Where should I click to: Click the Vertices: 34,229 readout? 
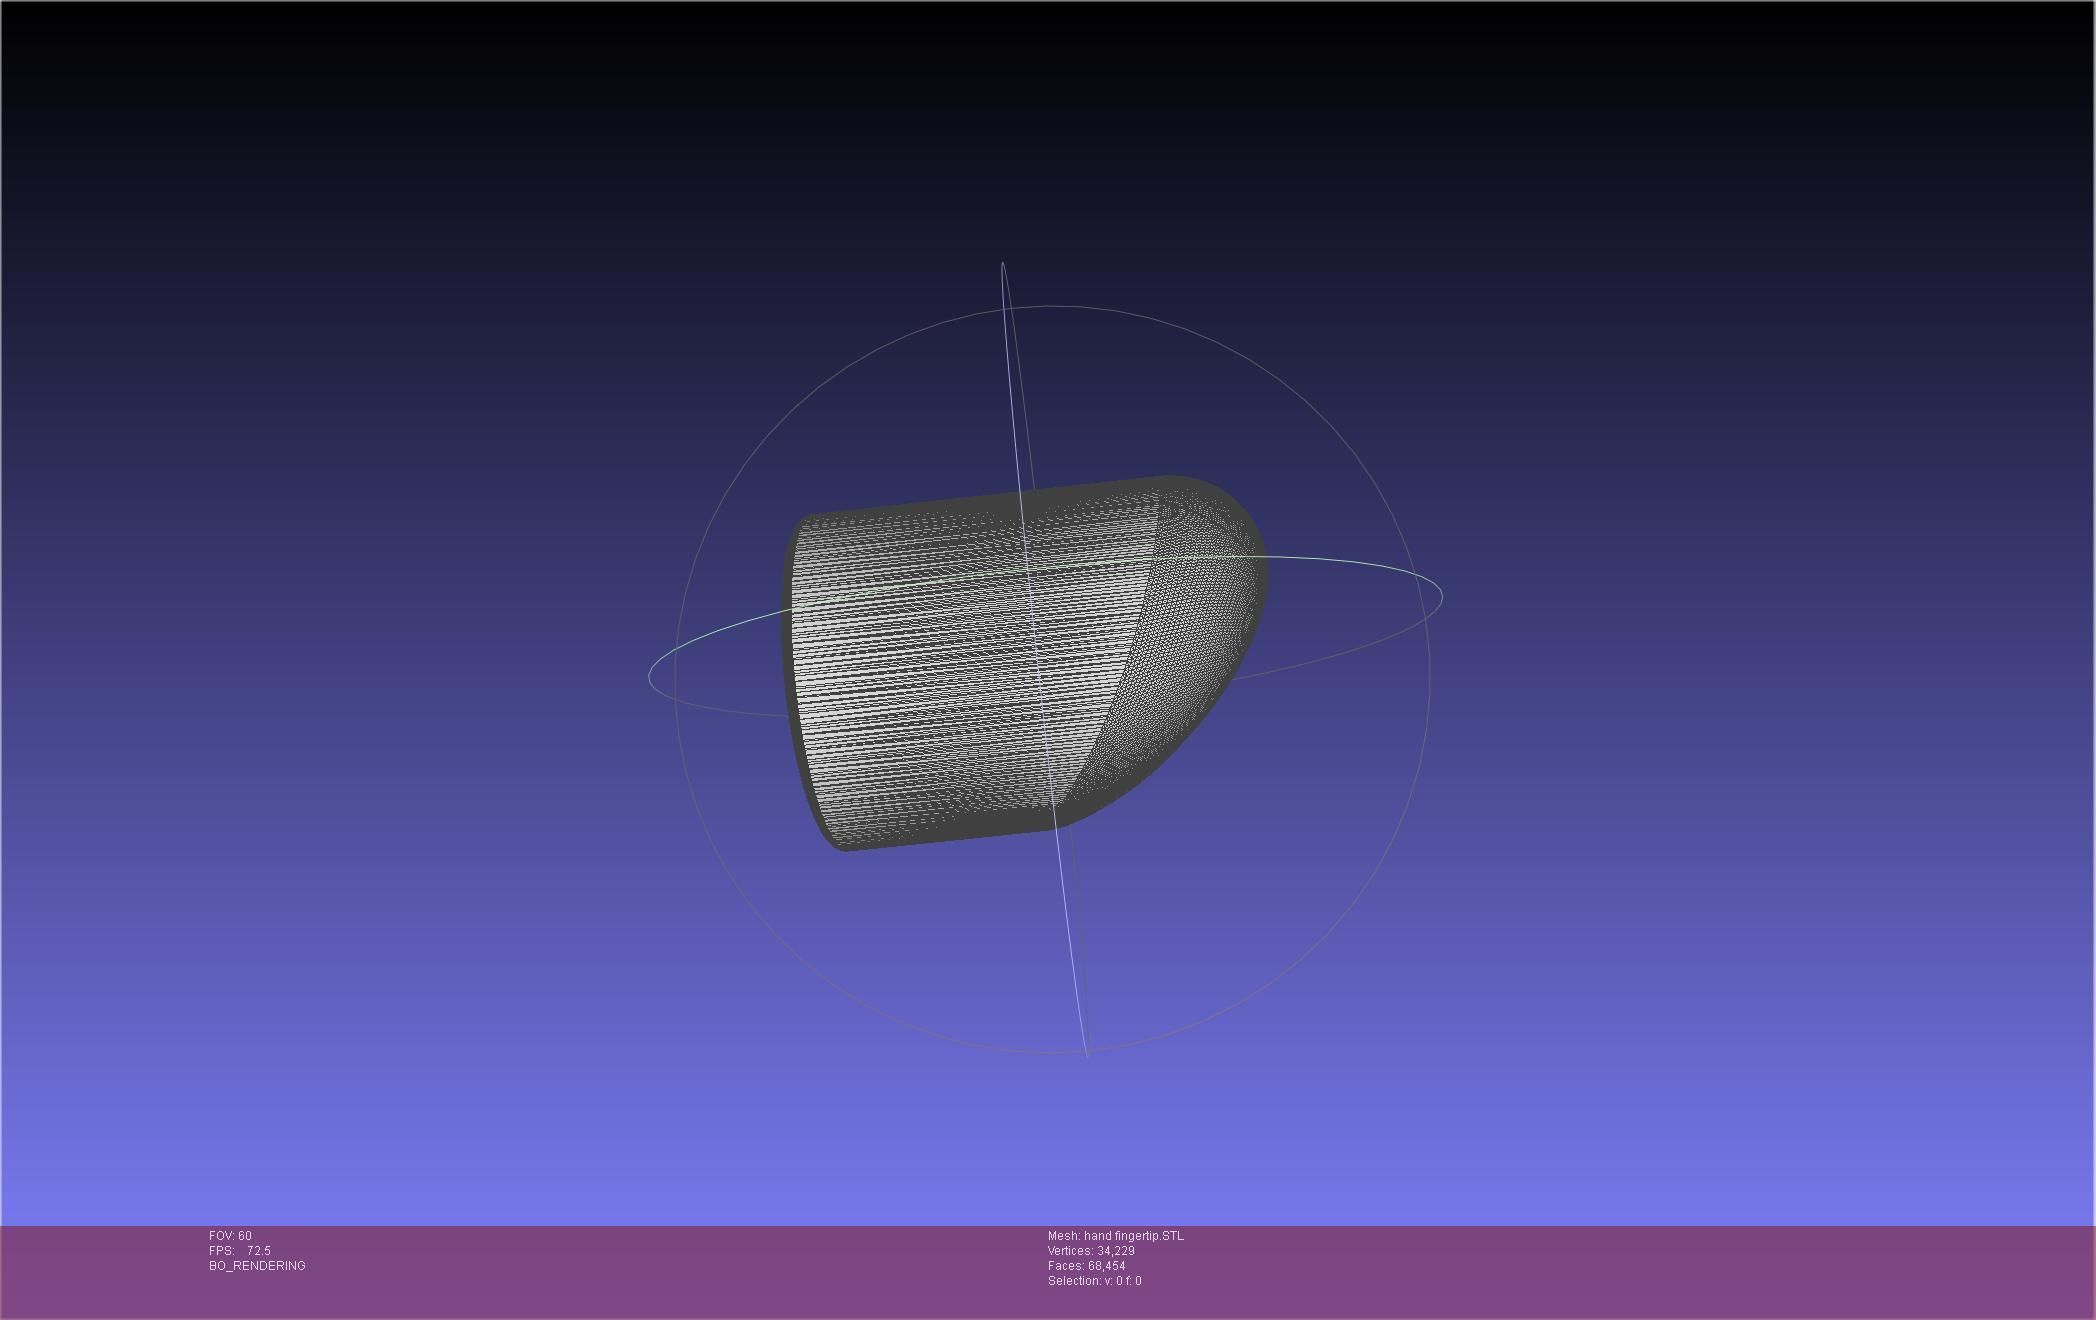click(1090, 1251)
